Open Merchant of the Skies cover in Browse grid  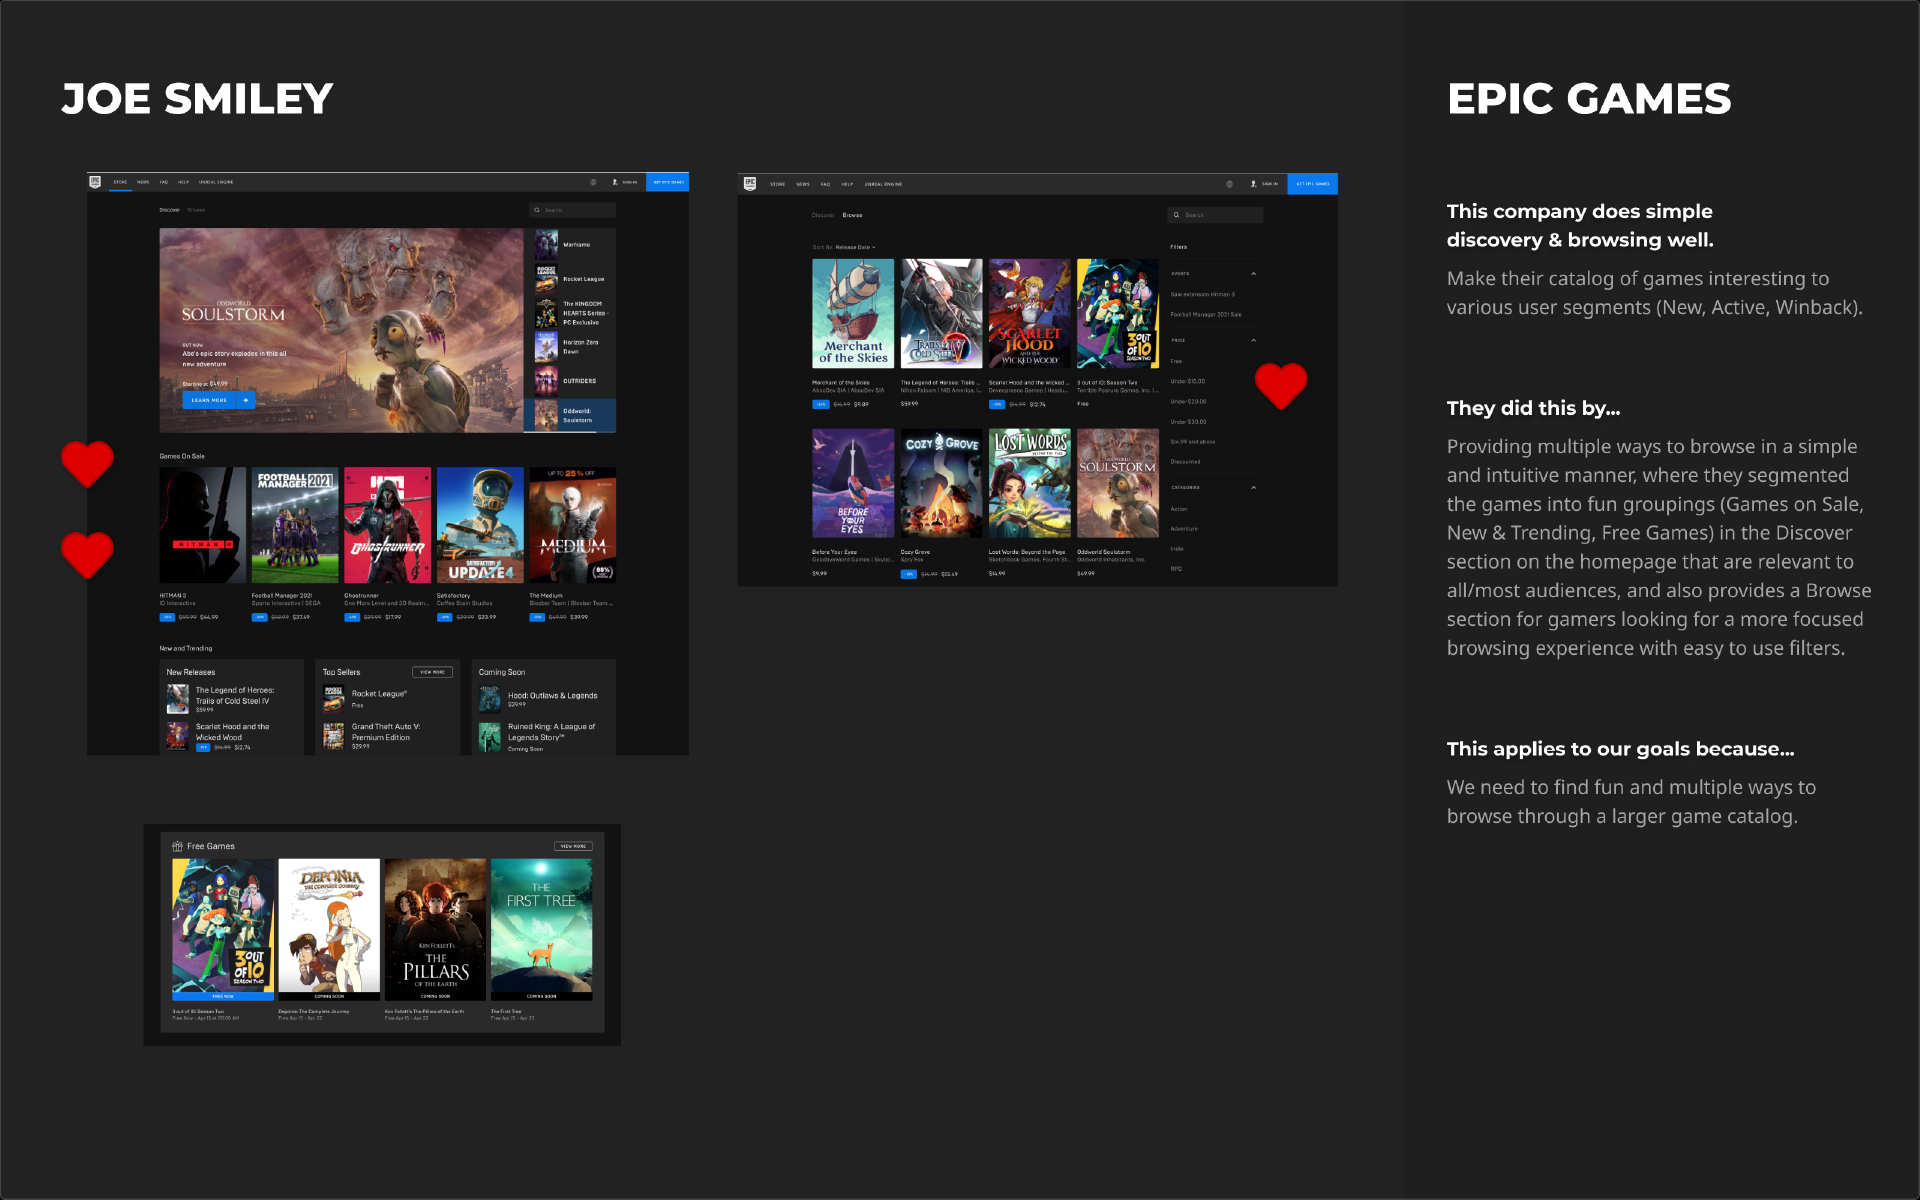click(x=853, y=314)
